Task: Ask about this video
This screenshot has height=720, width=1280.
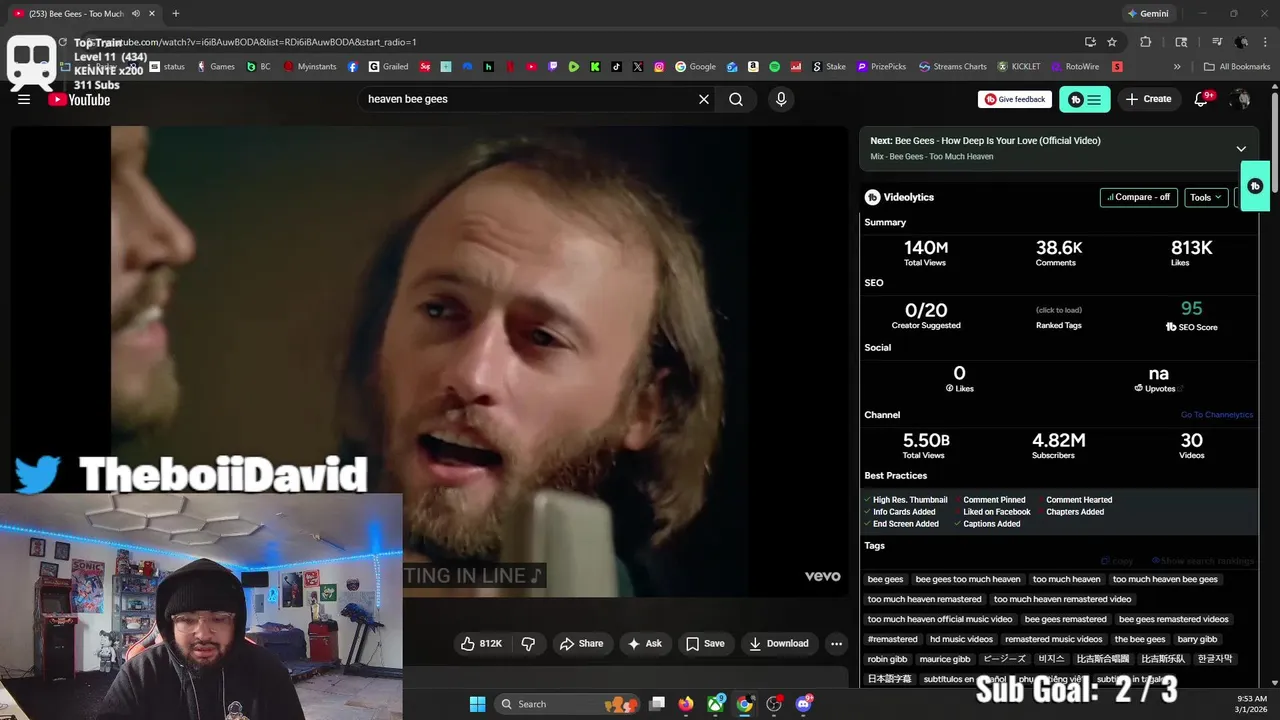Action: (645, 644)
